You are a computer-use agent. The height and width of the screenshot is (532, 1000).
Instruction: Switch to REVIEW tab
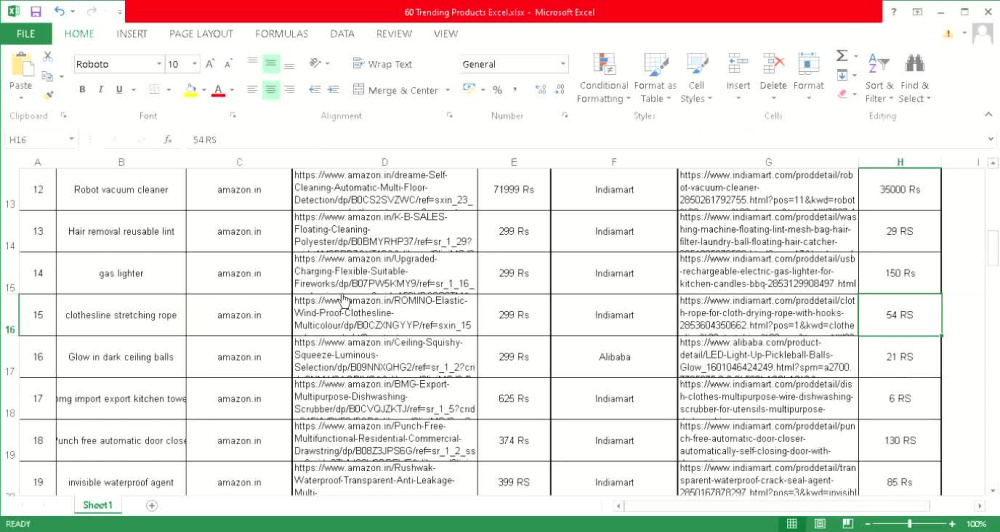pyautogui.click(x=393, y=34)
